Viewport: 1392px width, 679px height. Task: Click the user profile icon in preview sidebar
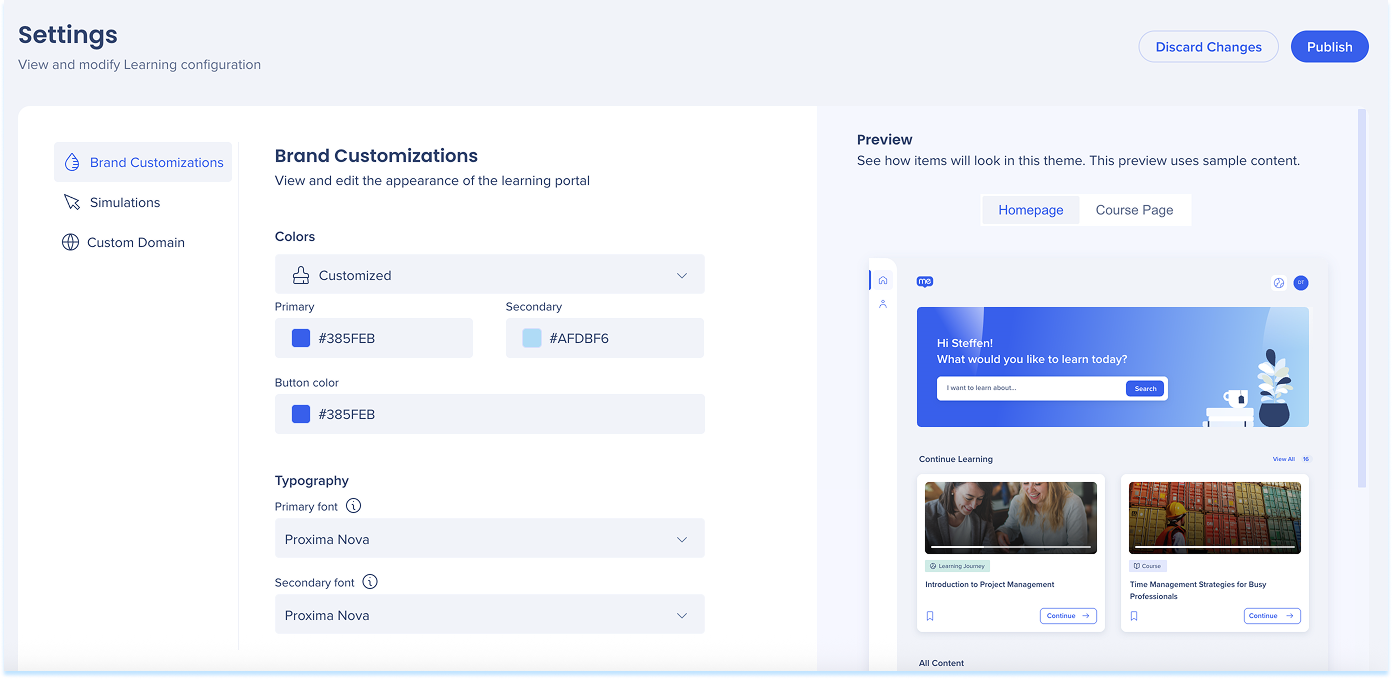882,304
